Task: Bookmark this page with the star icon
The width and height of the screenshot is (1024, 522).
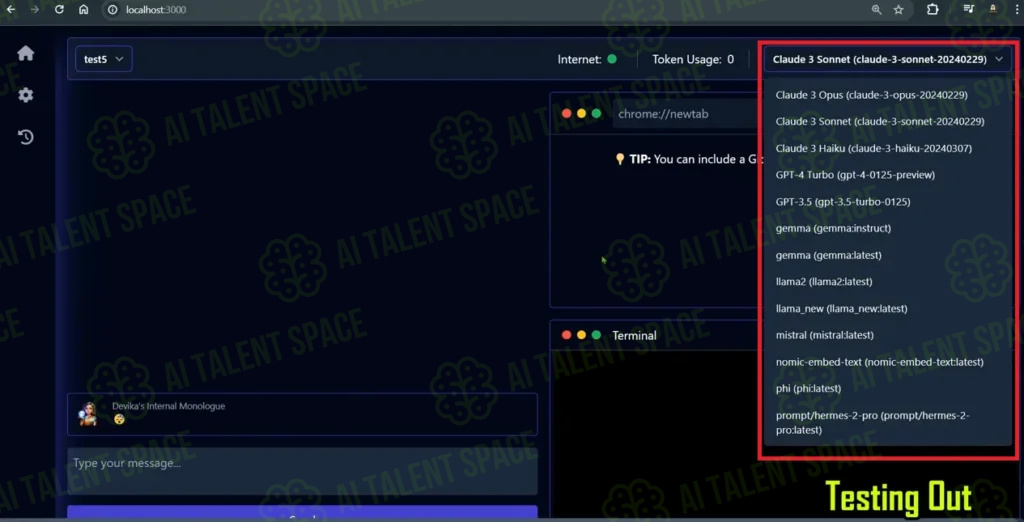Action: tap(899, 10)
